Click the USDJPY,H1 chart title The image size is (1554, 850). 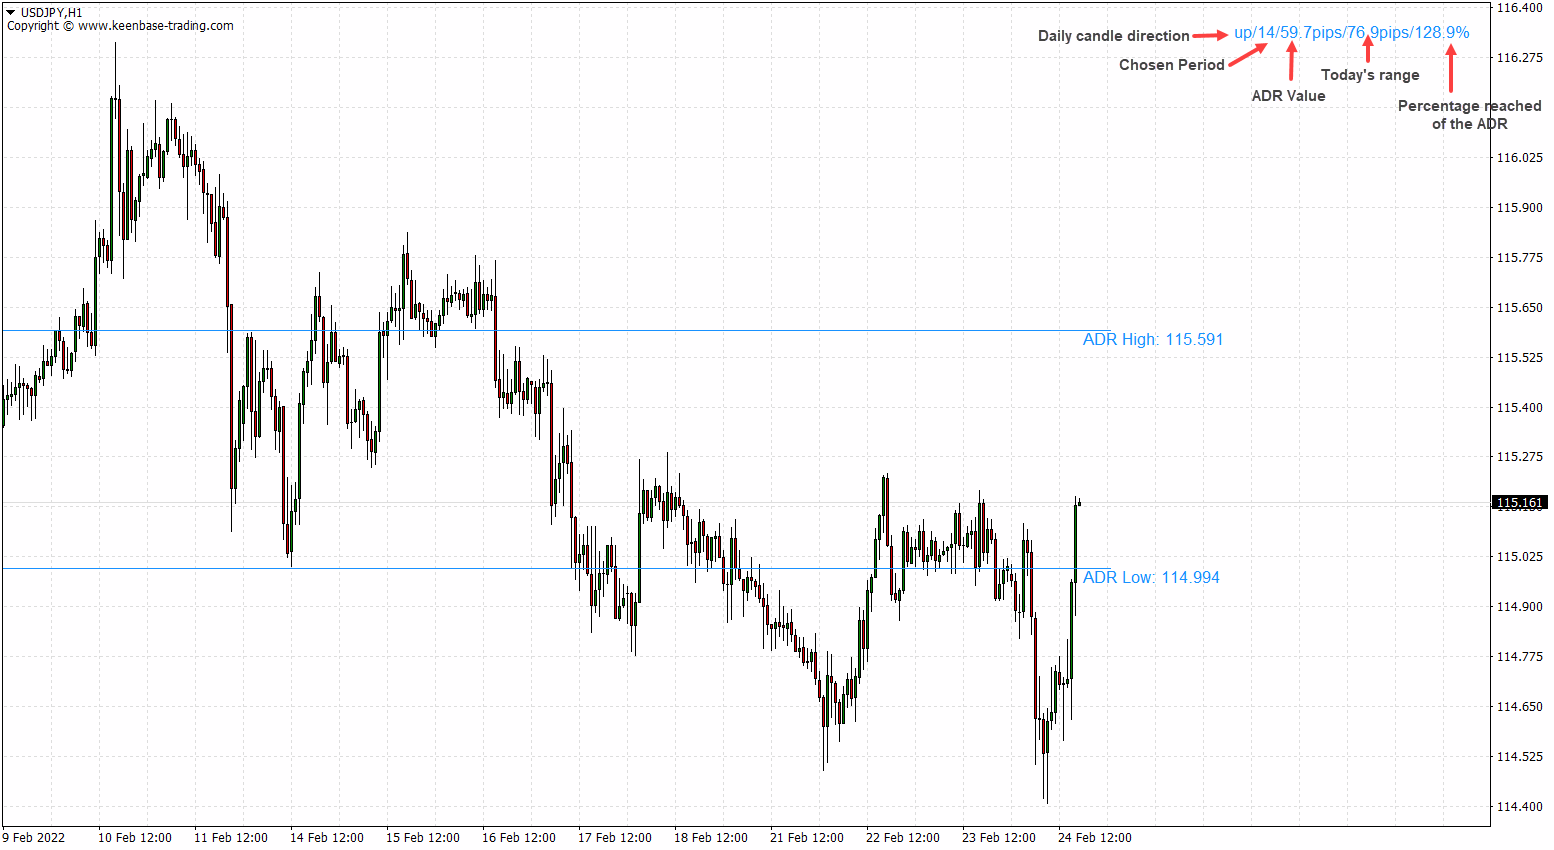point(52,13)
